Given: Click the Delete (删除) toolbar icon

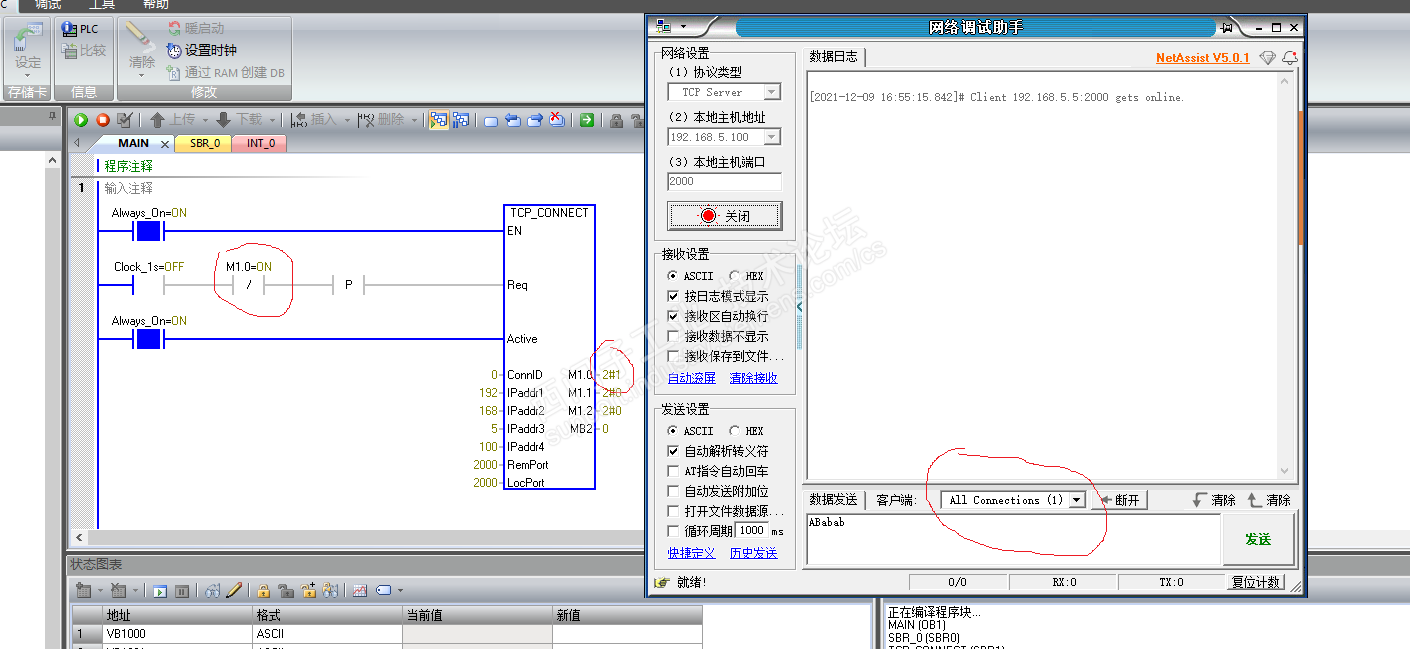Looking at the screenshot, I should 367,120.
